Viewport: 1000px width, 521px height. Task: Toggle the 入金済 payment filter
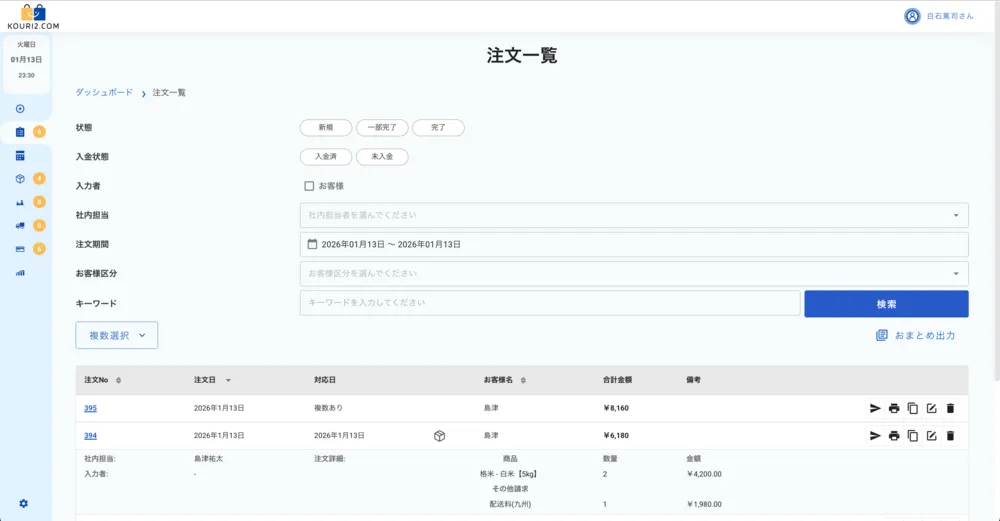pos(326,157)
